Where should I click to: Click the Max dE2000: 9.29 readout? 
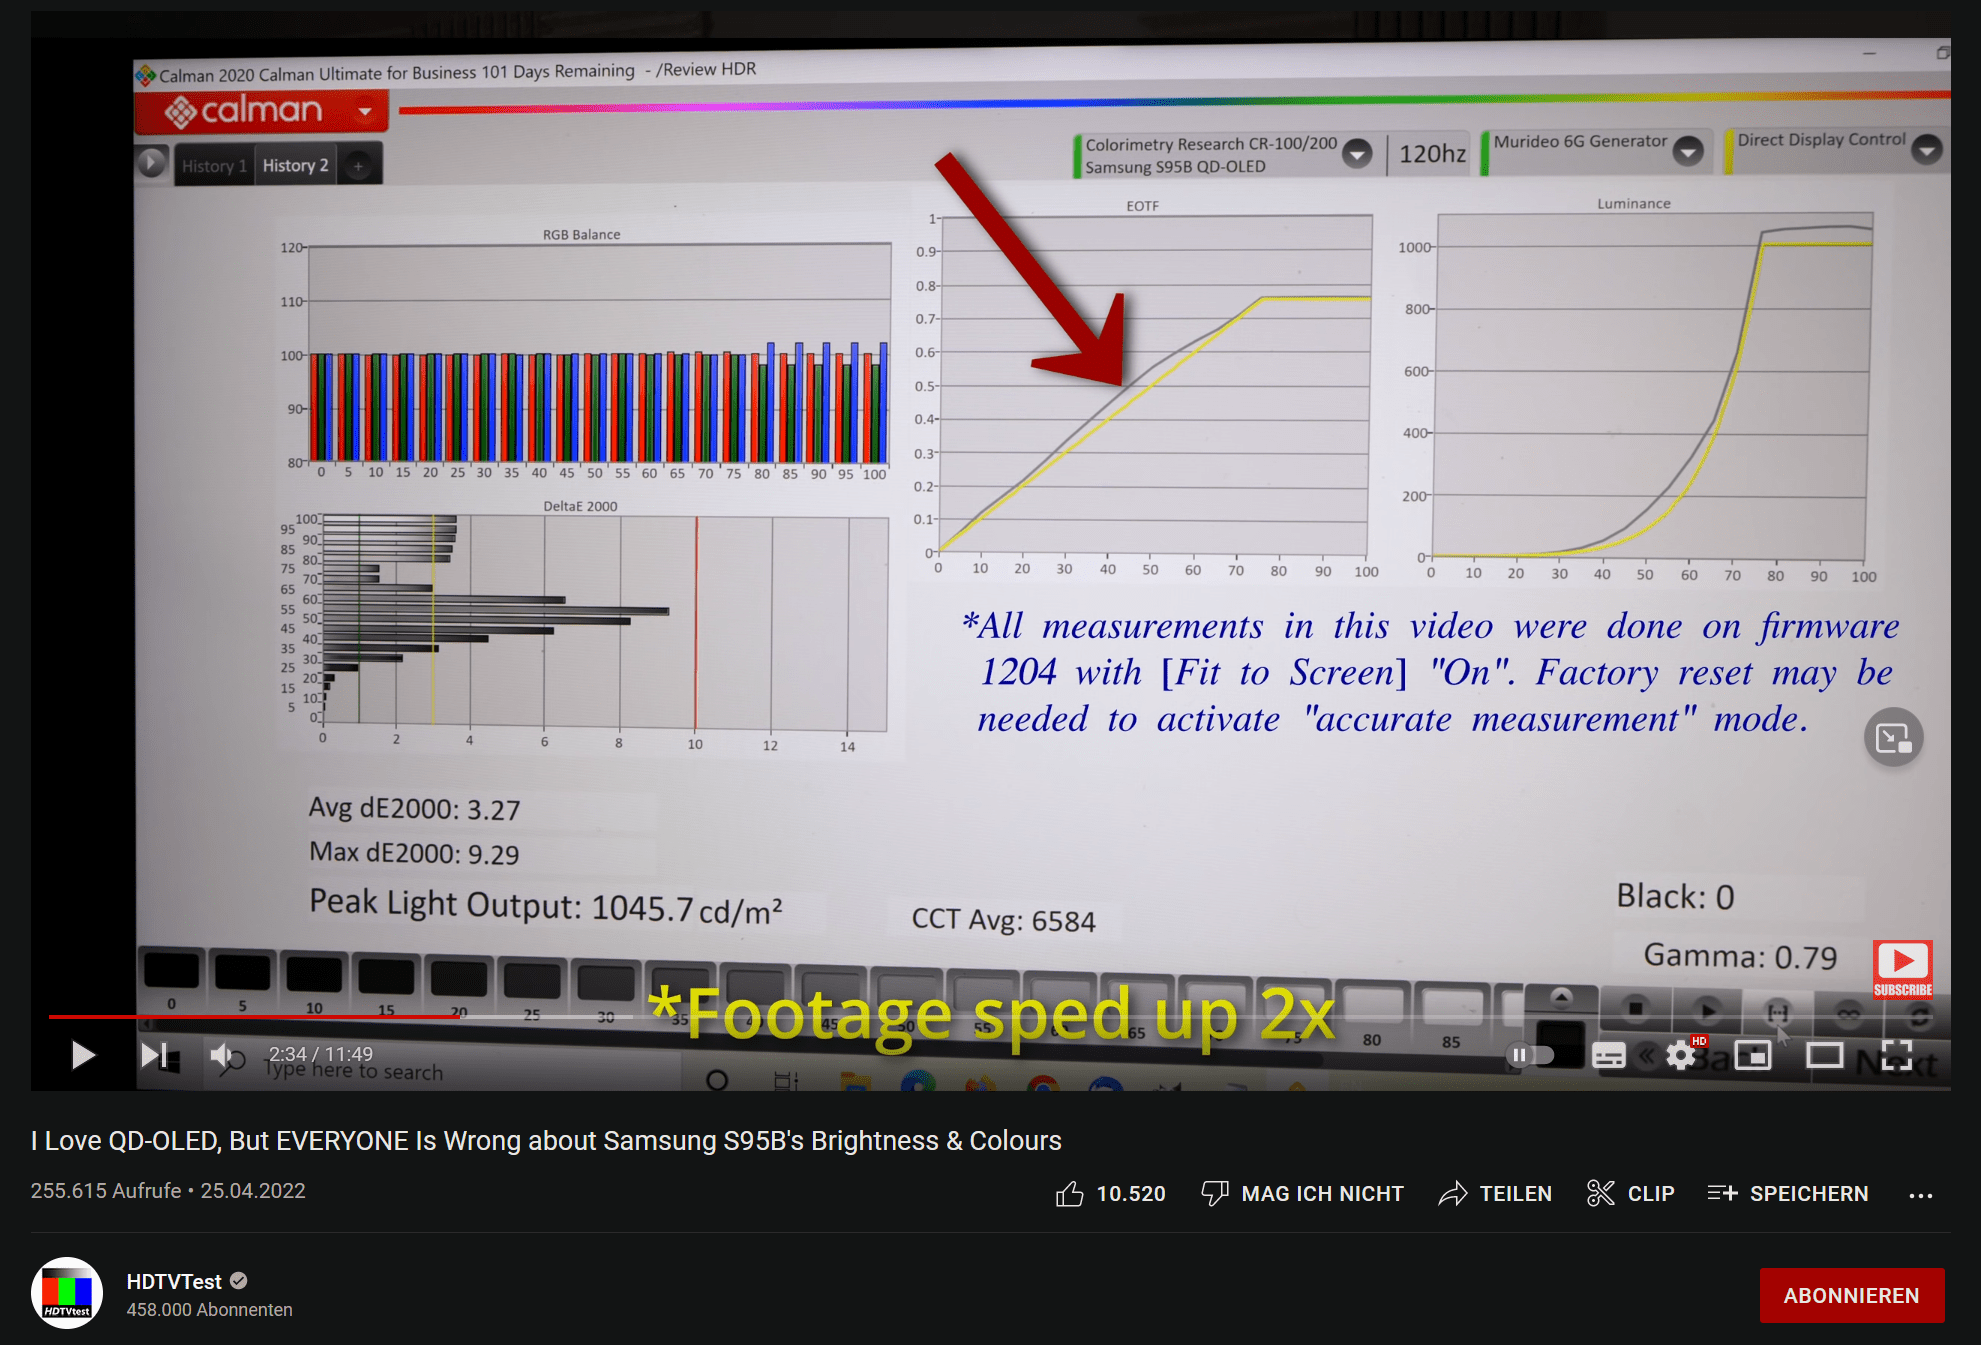414,852
